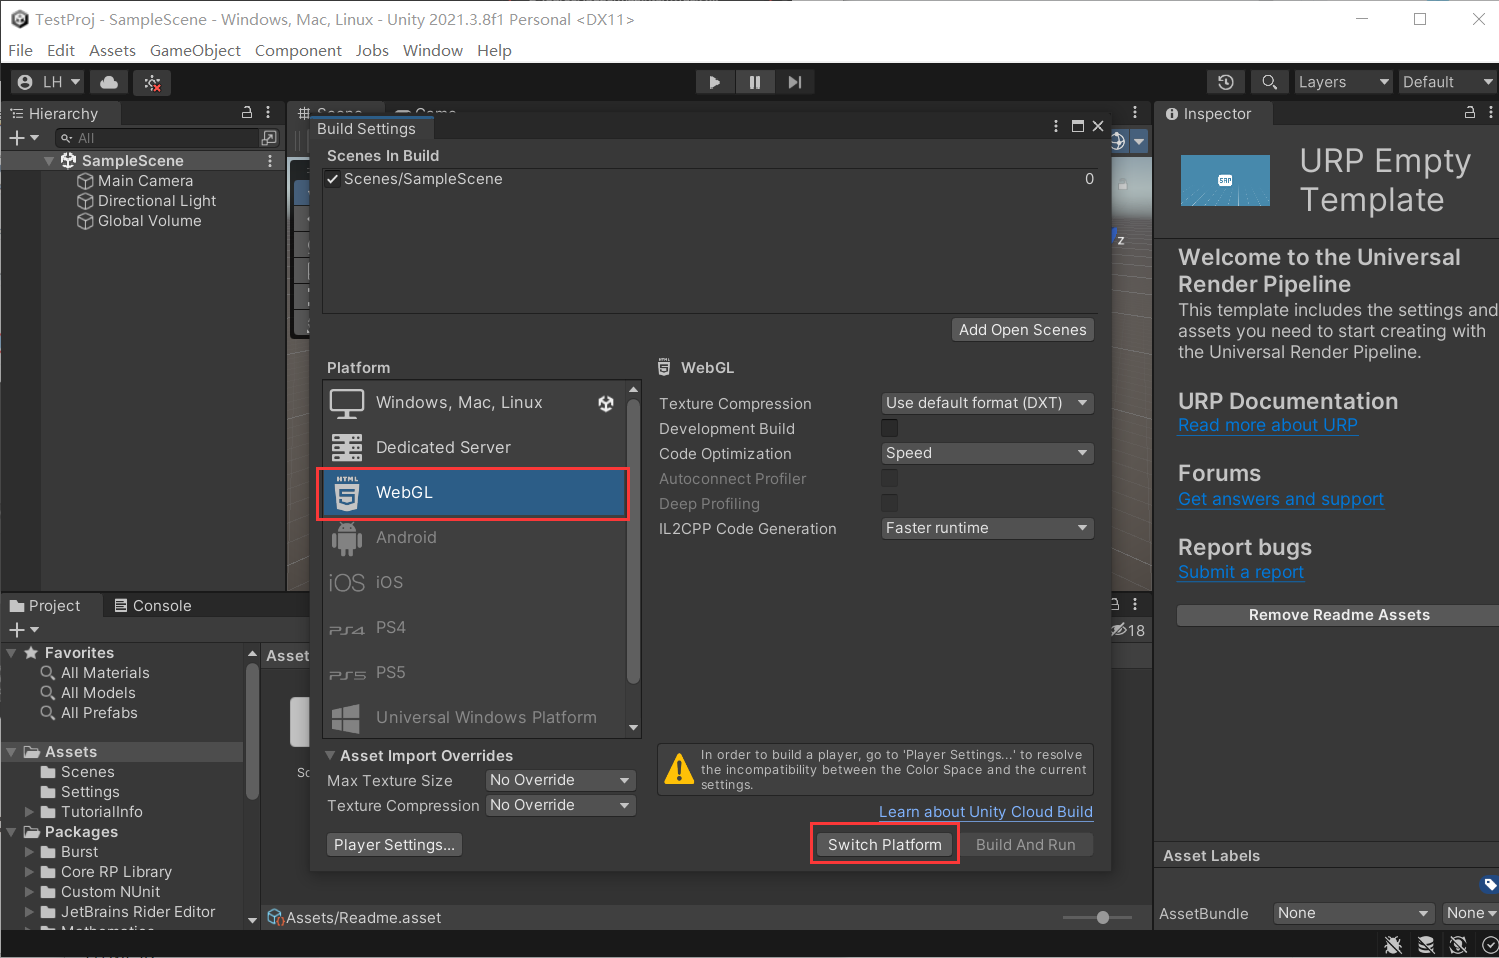Open SampleScene options kebab menu
This screenshot has width=1499, height=958.
[270, 161]
